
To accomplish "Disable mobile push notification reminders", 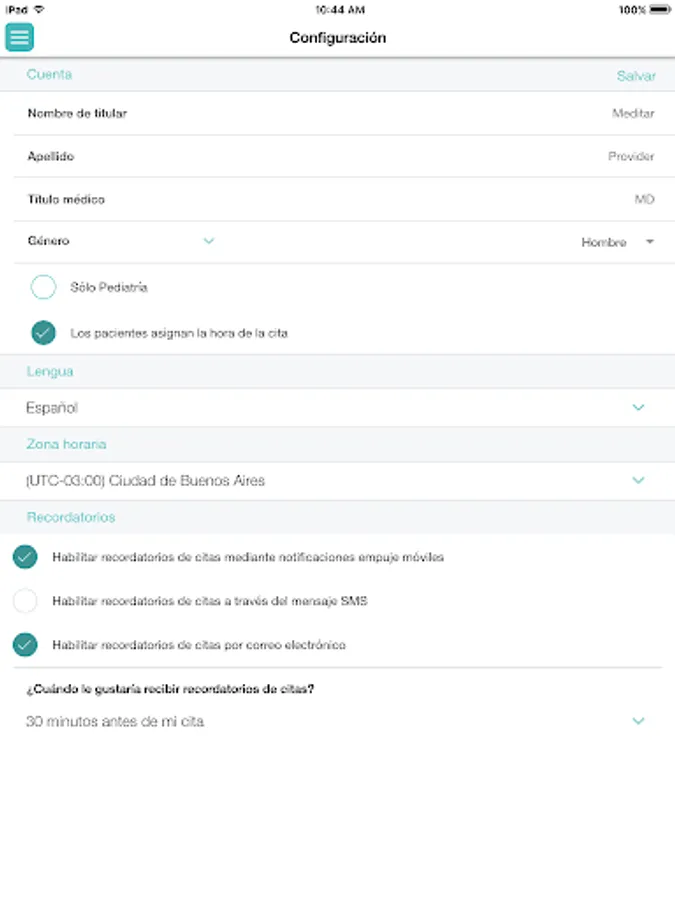I will tap(25, 557).
